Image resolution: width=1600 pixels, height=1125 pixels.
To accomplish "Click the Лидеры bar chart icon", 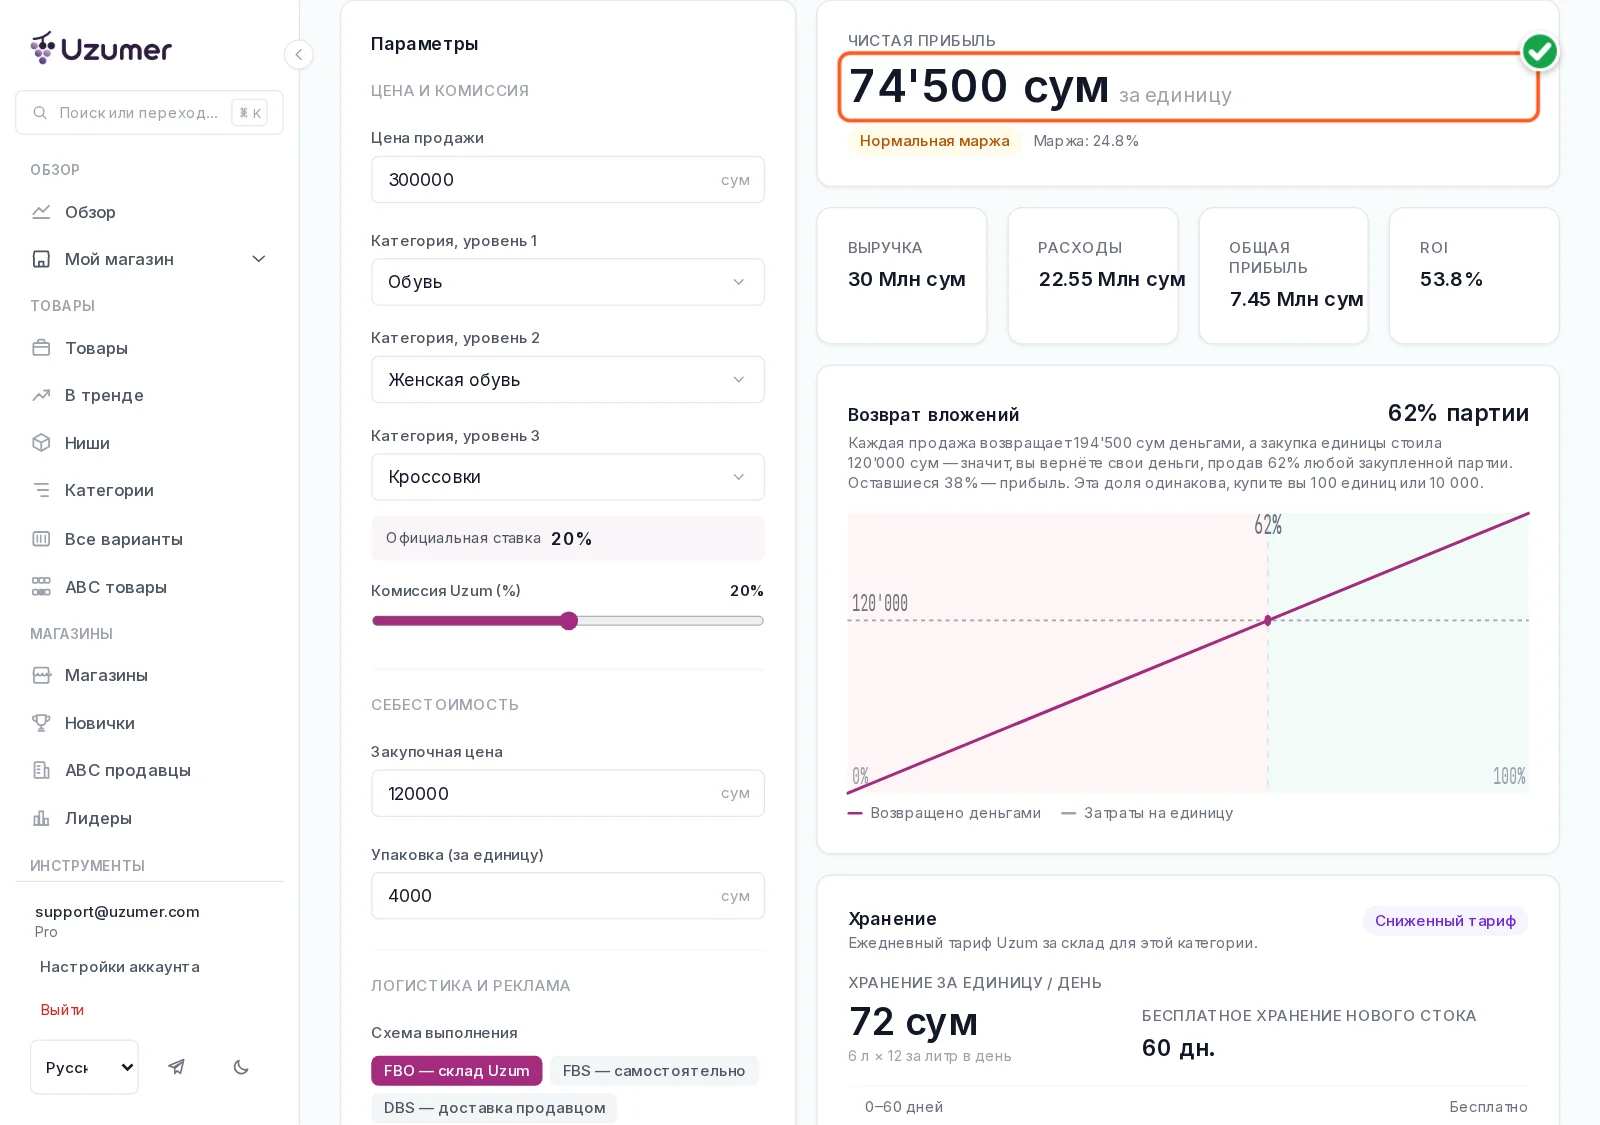I will point(41,818).
